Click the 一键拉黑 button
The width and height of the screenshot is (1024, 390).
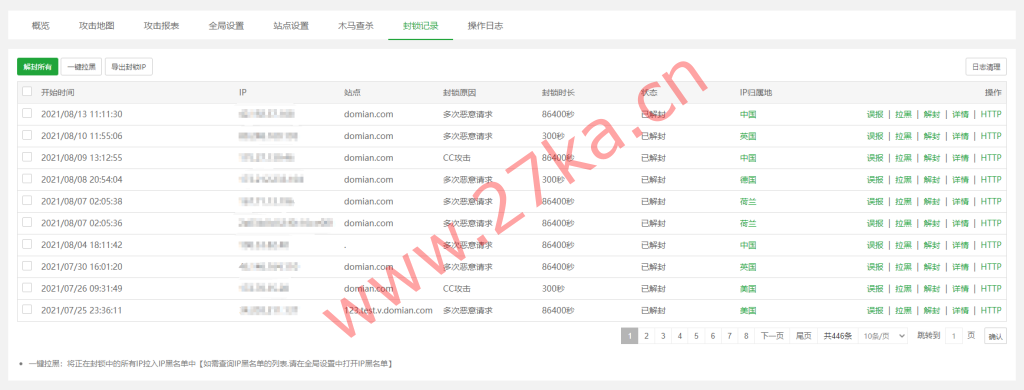tap(82, 67)
